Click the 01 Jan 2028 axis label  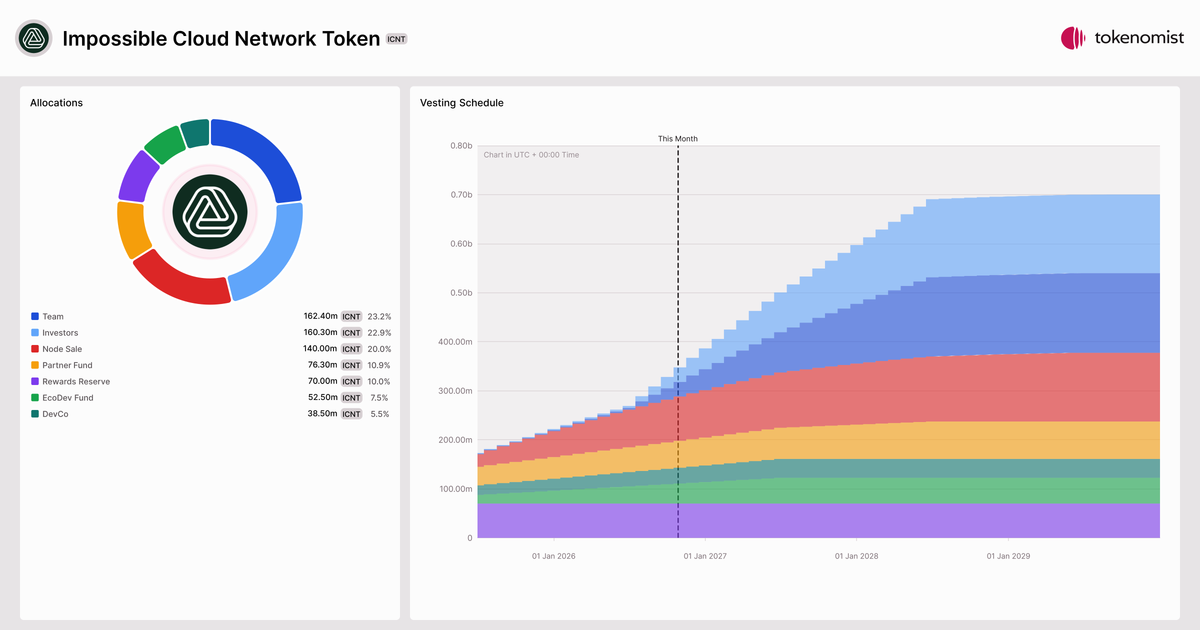pyautogui.click(x=857, y=556)
